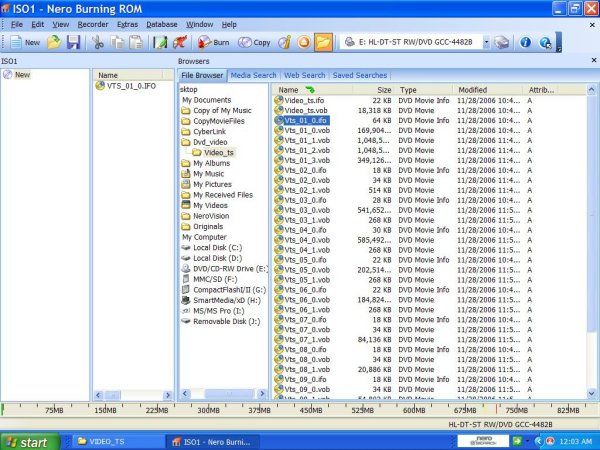This screenshot has width=600, height=450.
Task: Close the Browsers panel with its X
Action: (x=593, y=60)
